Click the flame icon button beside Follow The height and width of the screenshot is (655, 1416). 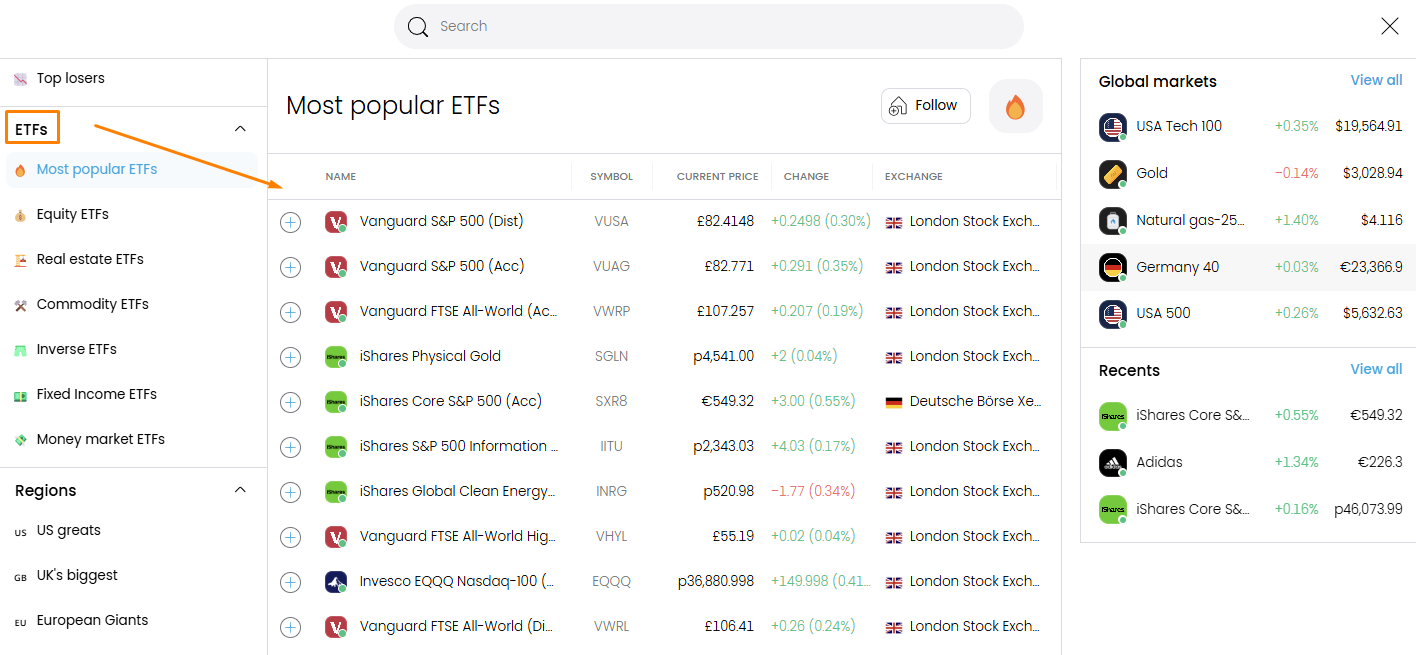point(1015,106)
